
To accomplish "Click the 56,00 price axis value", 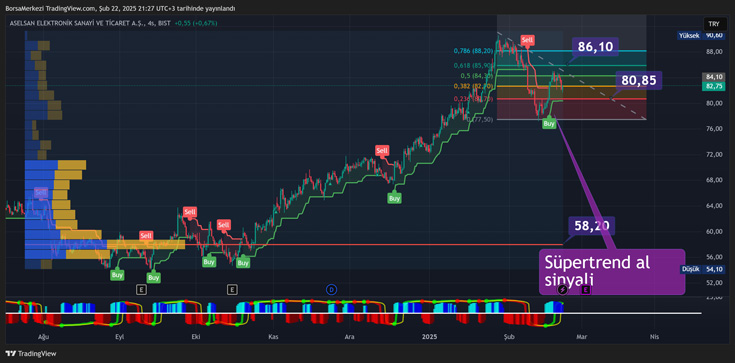I will [x=714, y=257].
